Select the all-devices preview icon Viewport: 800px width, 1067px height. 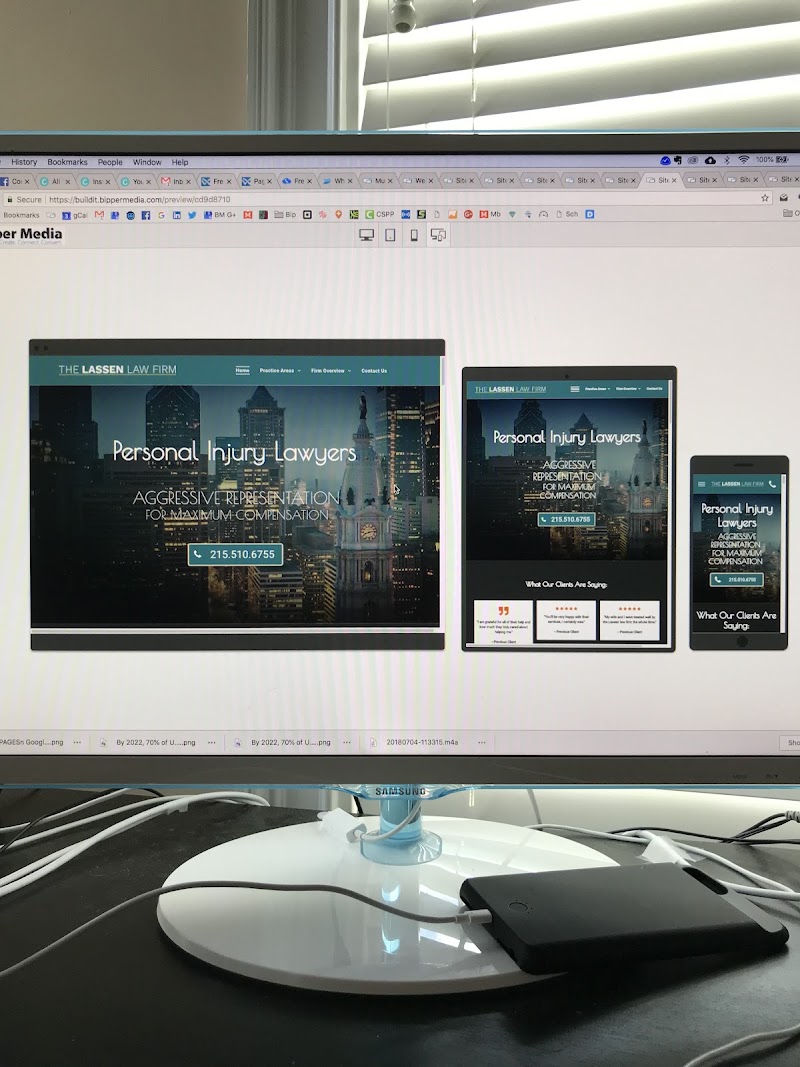click(437, 235)
